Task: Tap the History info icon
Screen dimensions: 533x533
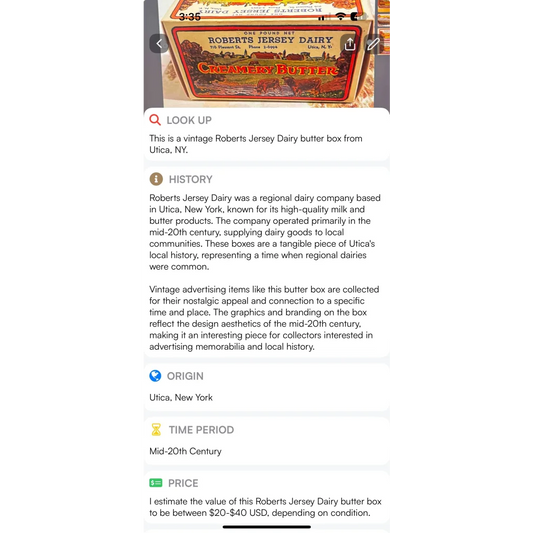Action: tap(156, 179)
